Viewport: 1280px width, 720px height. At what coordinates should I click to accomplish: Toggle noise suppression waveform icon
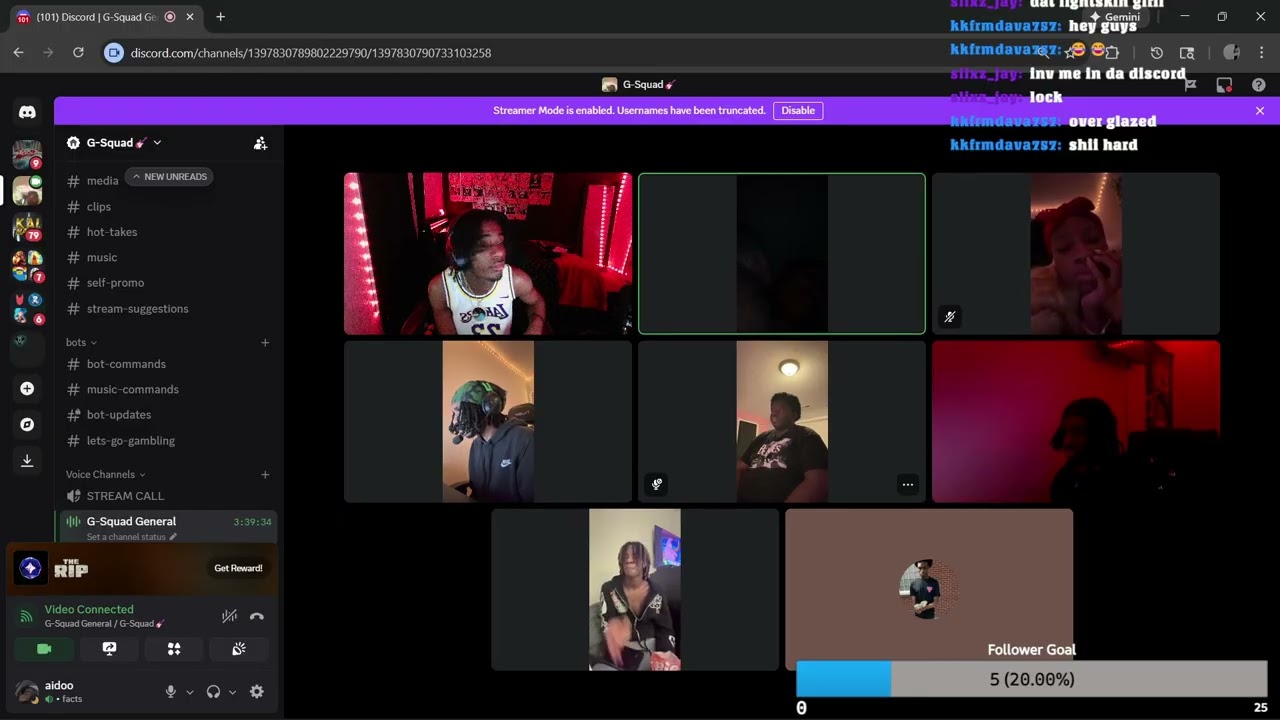click(x=229, y=616)
